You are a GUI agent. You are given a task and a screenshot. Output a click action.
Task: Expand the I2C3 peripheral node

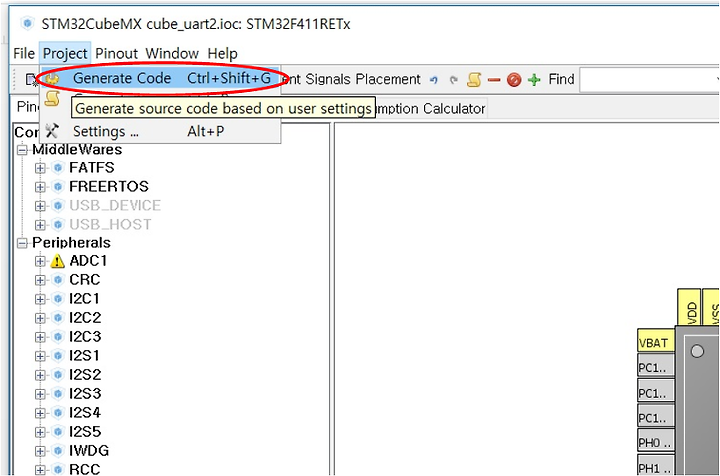40,337
